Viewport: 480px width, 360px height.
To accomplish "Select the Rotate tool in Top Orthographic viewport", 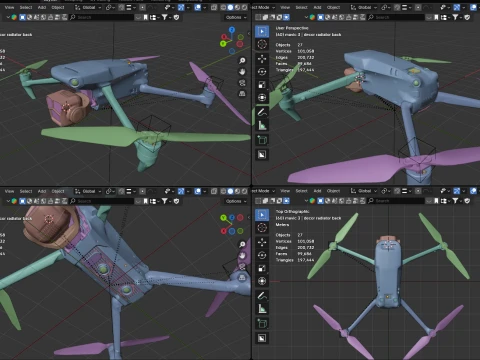I will tap(262, 255).
